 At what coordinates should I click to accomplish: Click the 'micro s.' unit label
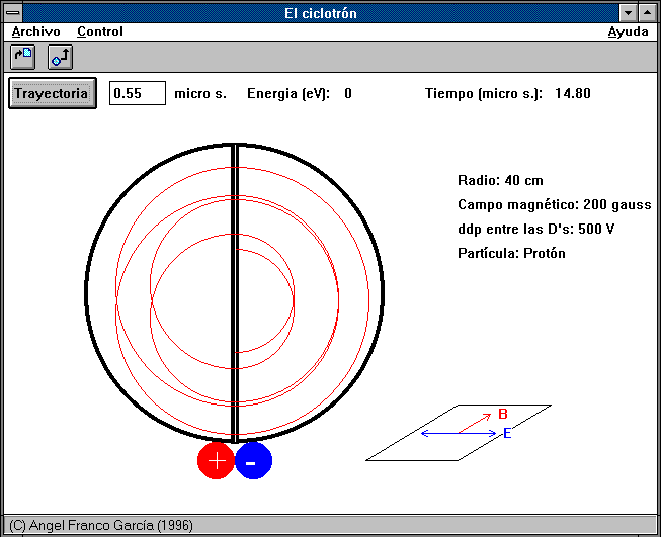[x=200, y=94]
